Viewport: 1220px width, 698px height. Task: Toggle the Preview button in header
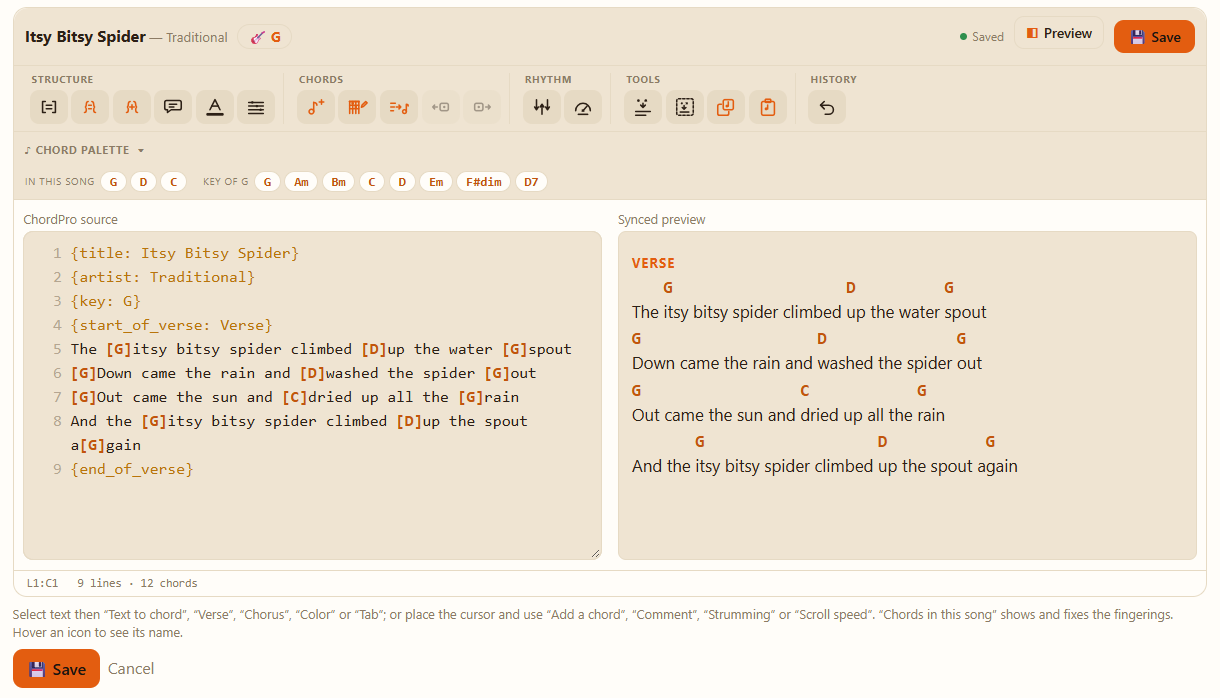coord(1059,33)
